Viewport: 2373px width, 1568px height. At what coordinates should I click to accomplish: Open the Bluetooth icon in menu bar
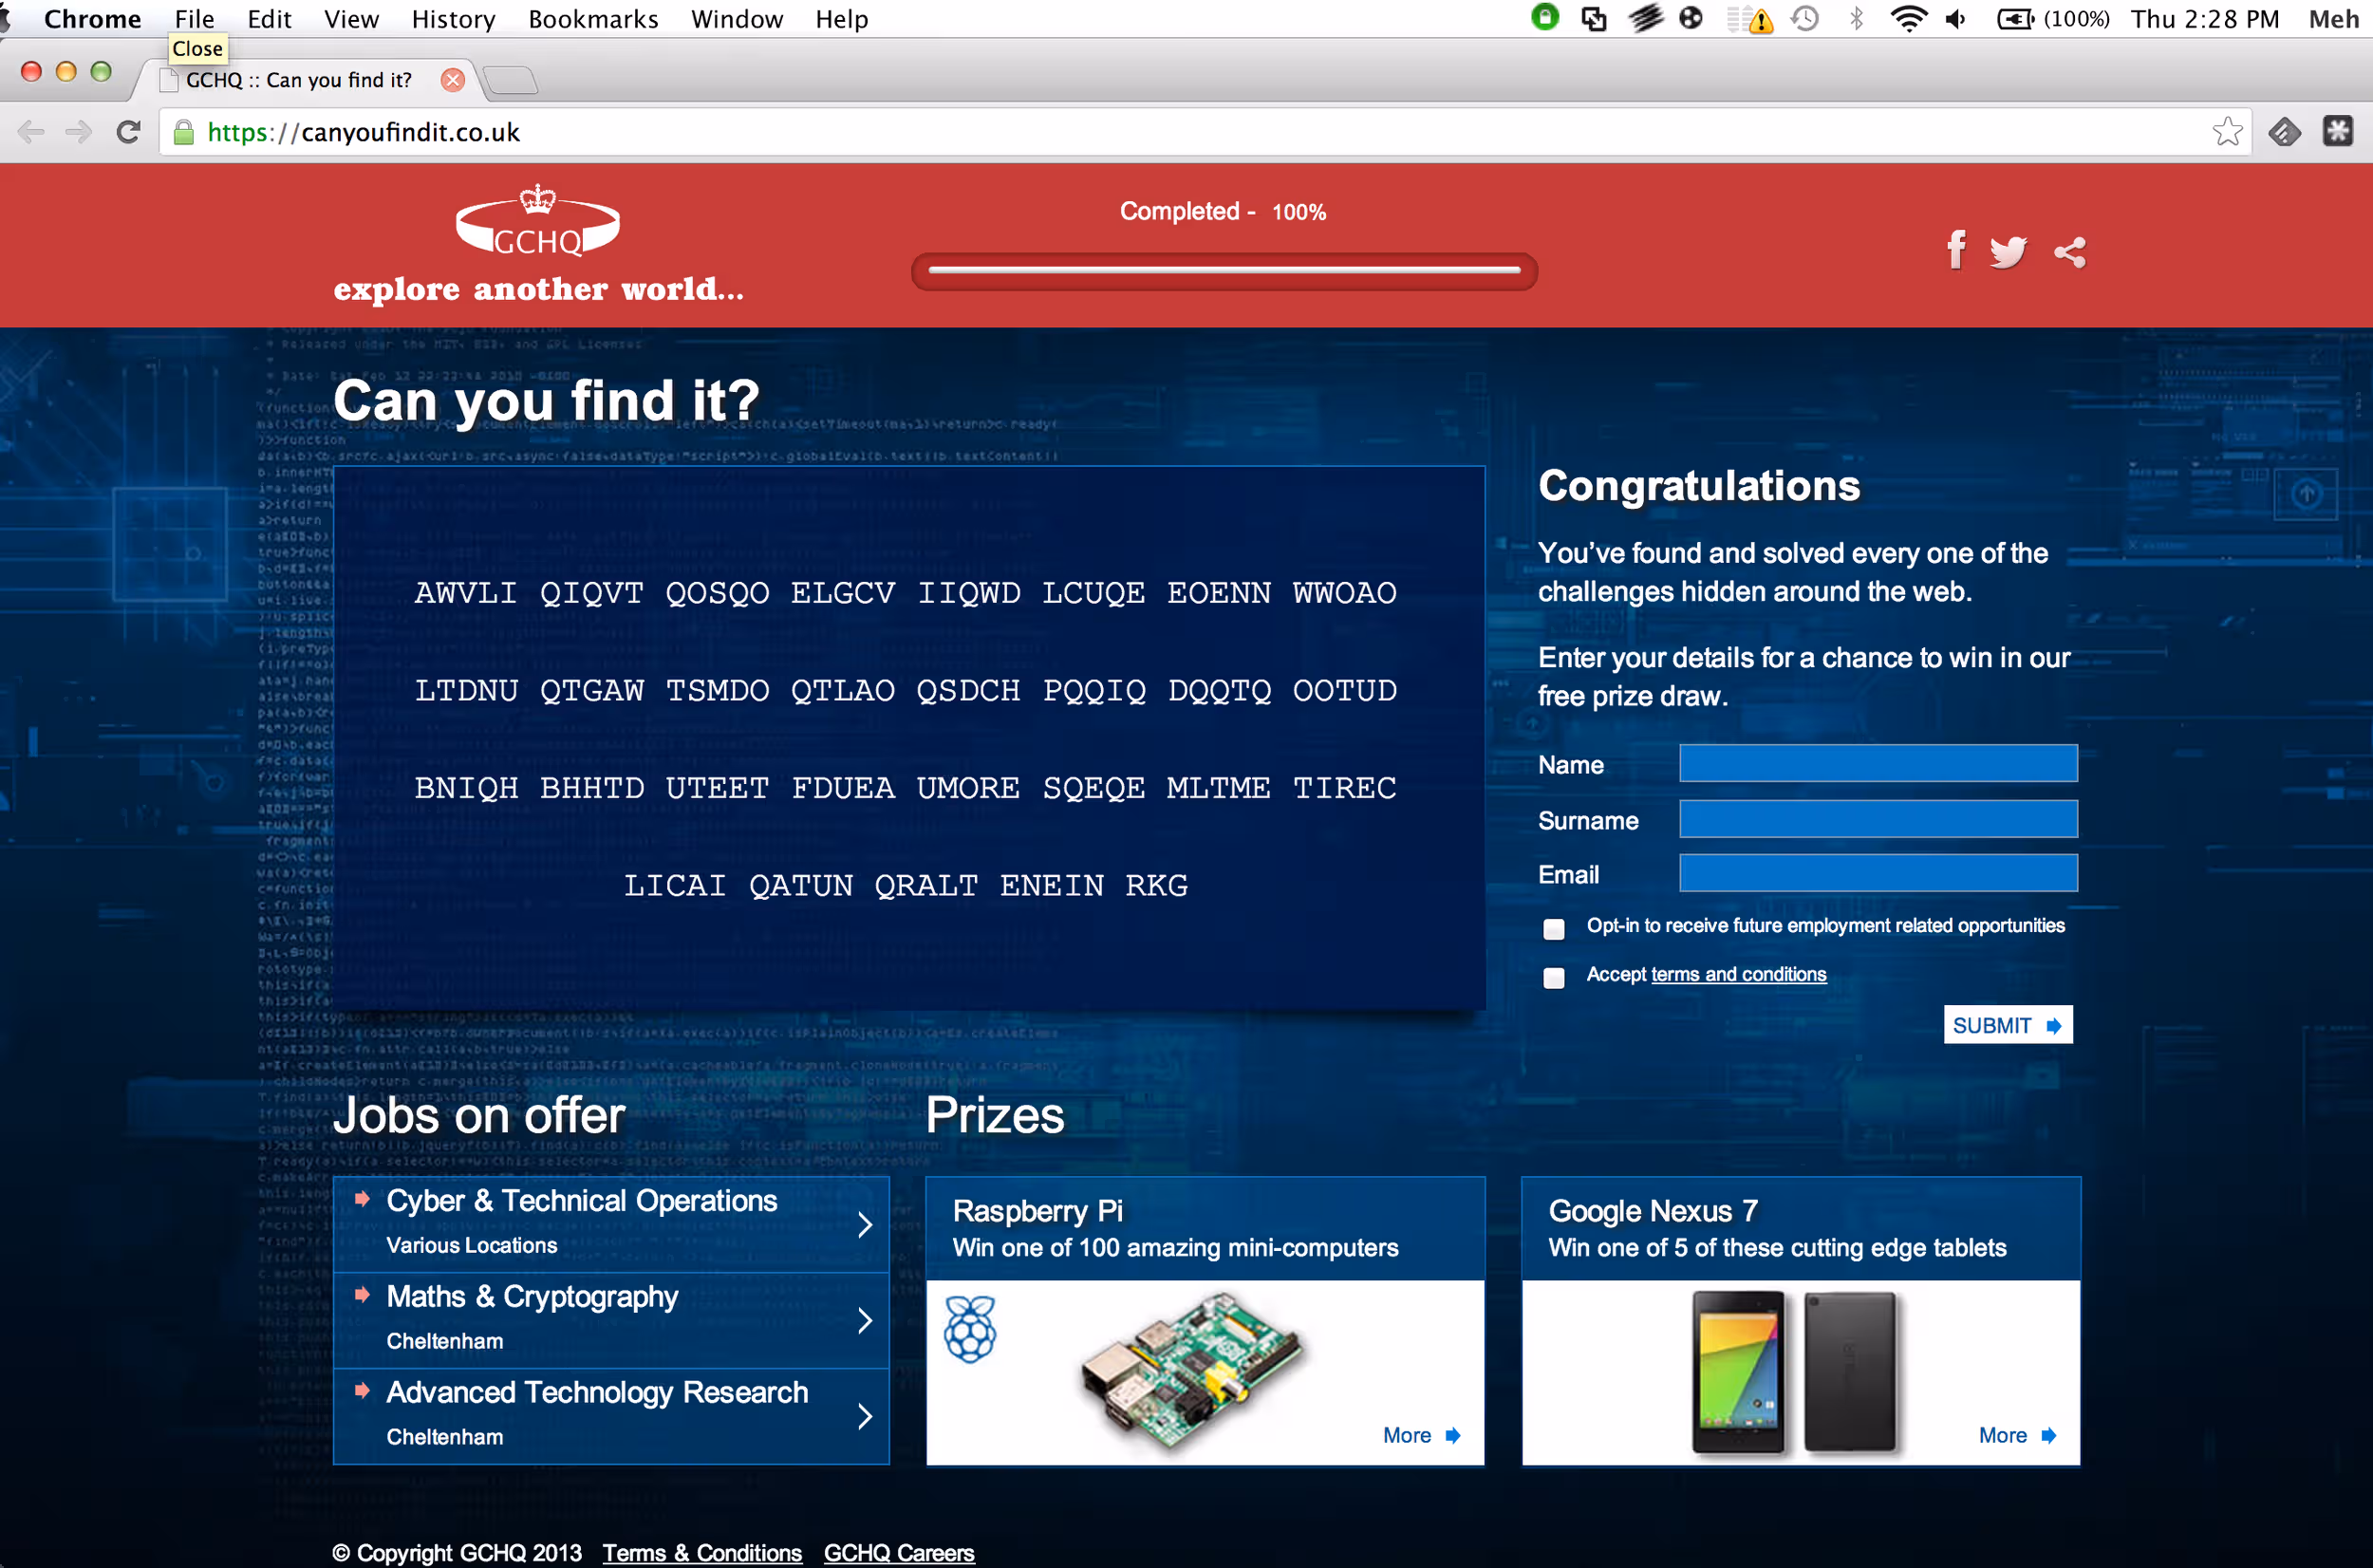[1856, 19]
